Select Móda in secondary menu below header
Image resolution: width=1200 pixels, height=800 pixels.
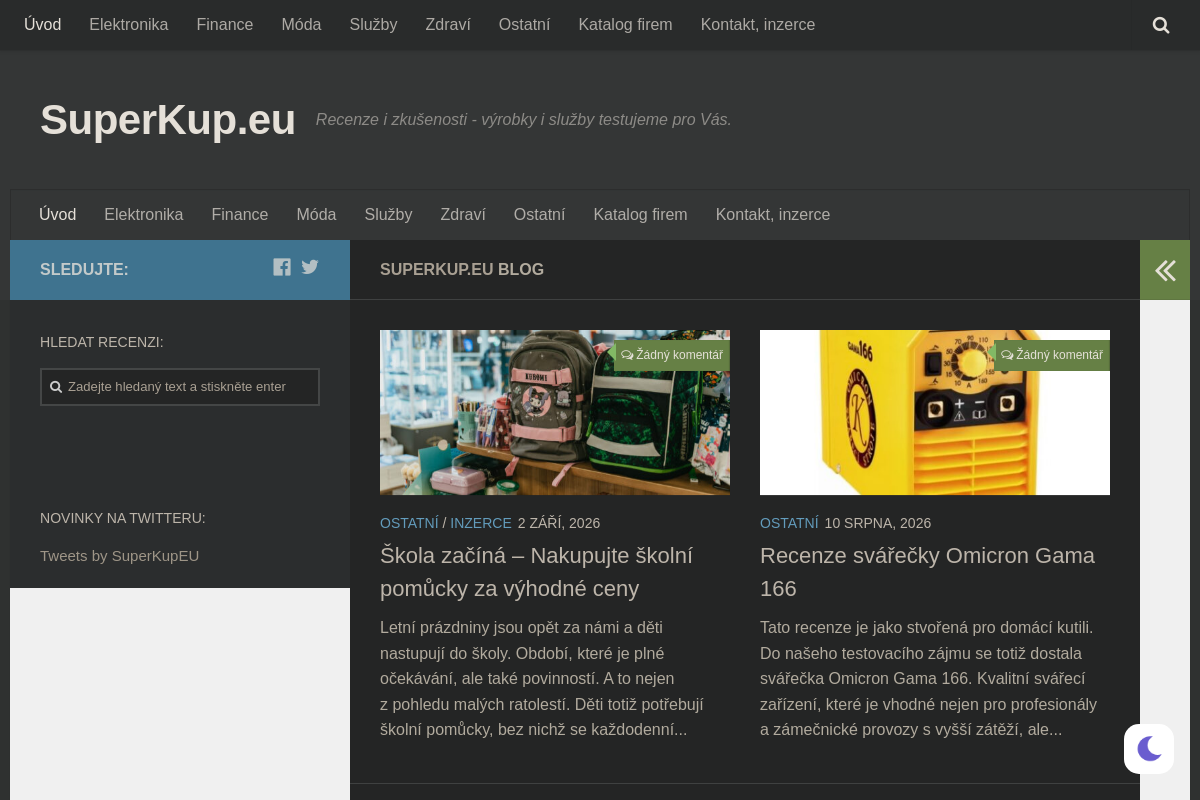point(316,215)
